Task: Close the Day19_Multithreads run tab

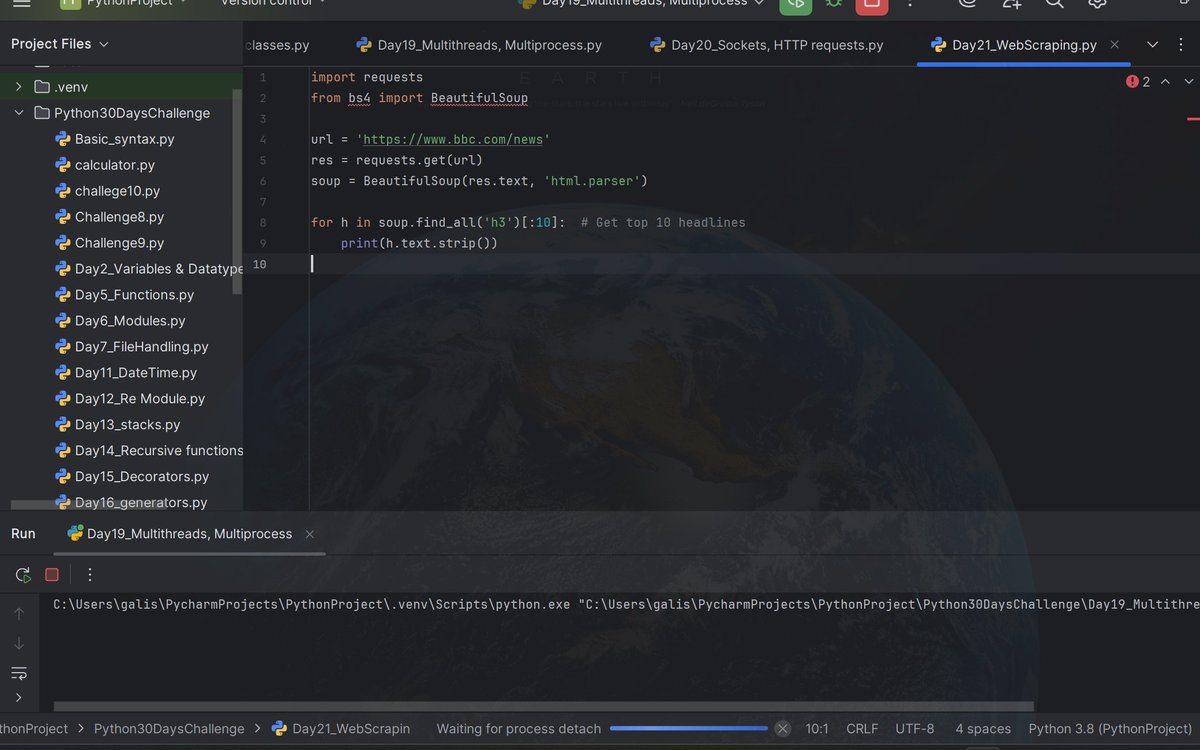Action: [310, 534]
